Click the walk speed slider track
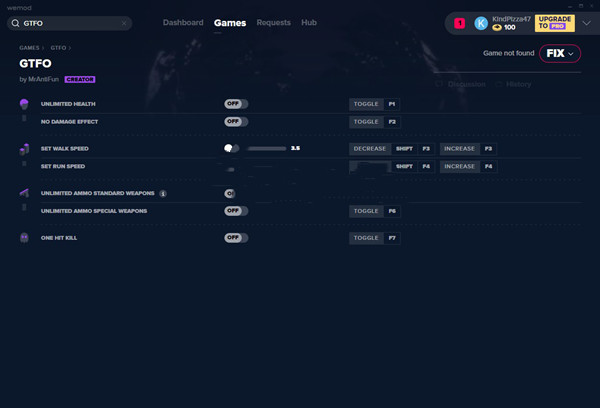 coord(267,149)
